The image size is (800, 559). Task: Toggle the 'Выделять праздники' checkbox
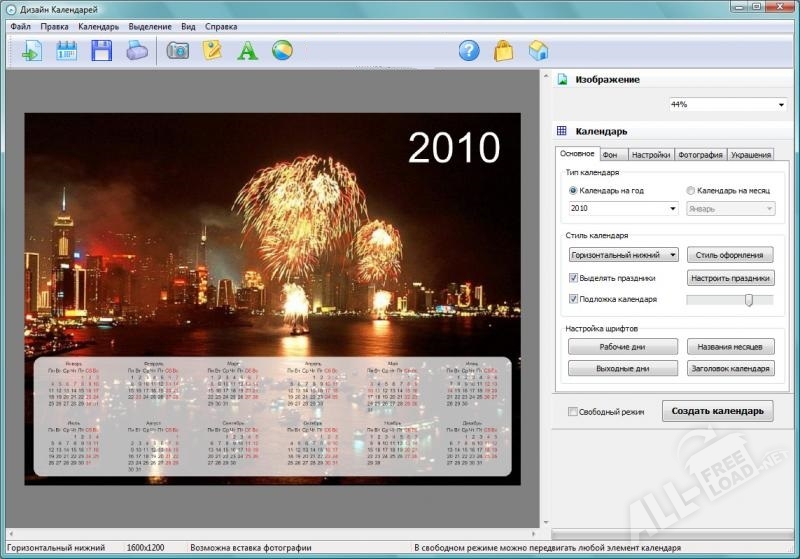click(574, 278)
